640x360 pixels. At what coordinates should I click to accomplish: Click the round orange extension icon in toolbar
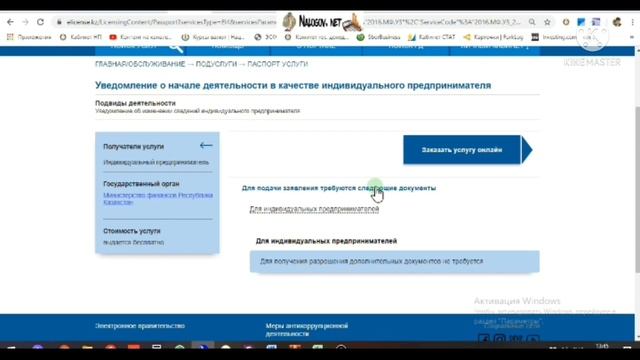click(566, 22)
